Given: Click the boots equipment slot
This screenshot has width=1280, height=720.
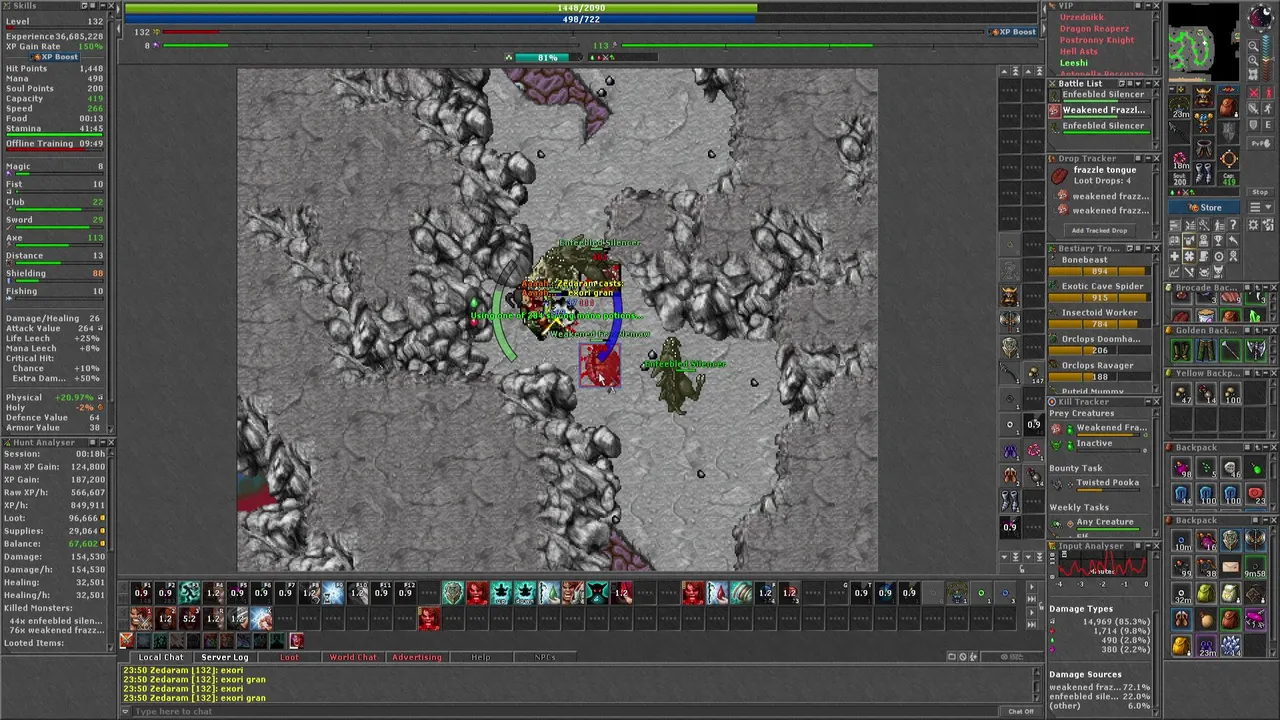Looking at the screenshot, I should (1204, 172).
